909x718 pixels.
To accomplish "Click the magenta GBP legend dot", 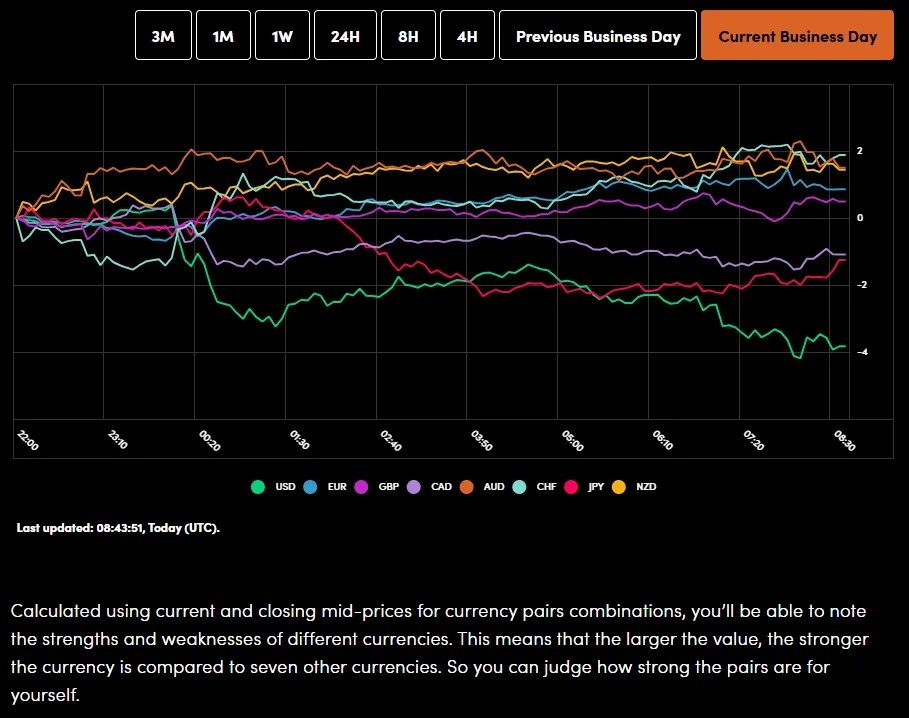I will (x=362, y=487).
